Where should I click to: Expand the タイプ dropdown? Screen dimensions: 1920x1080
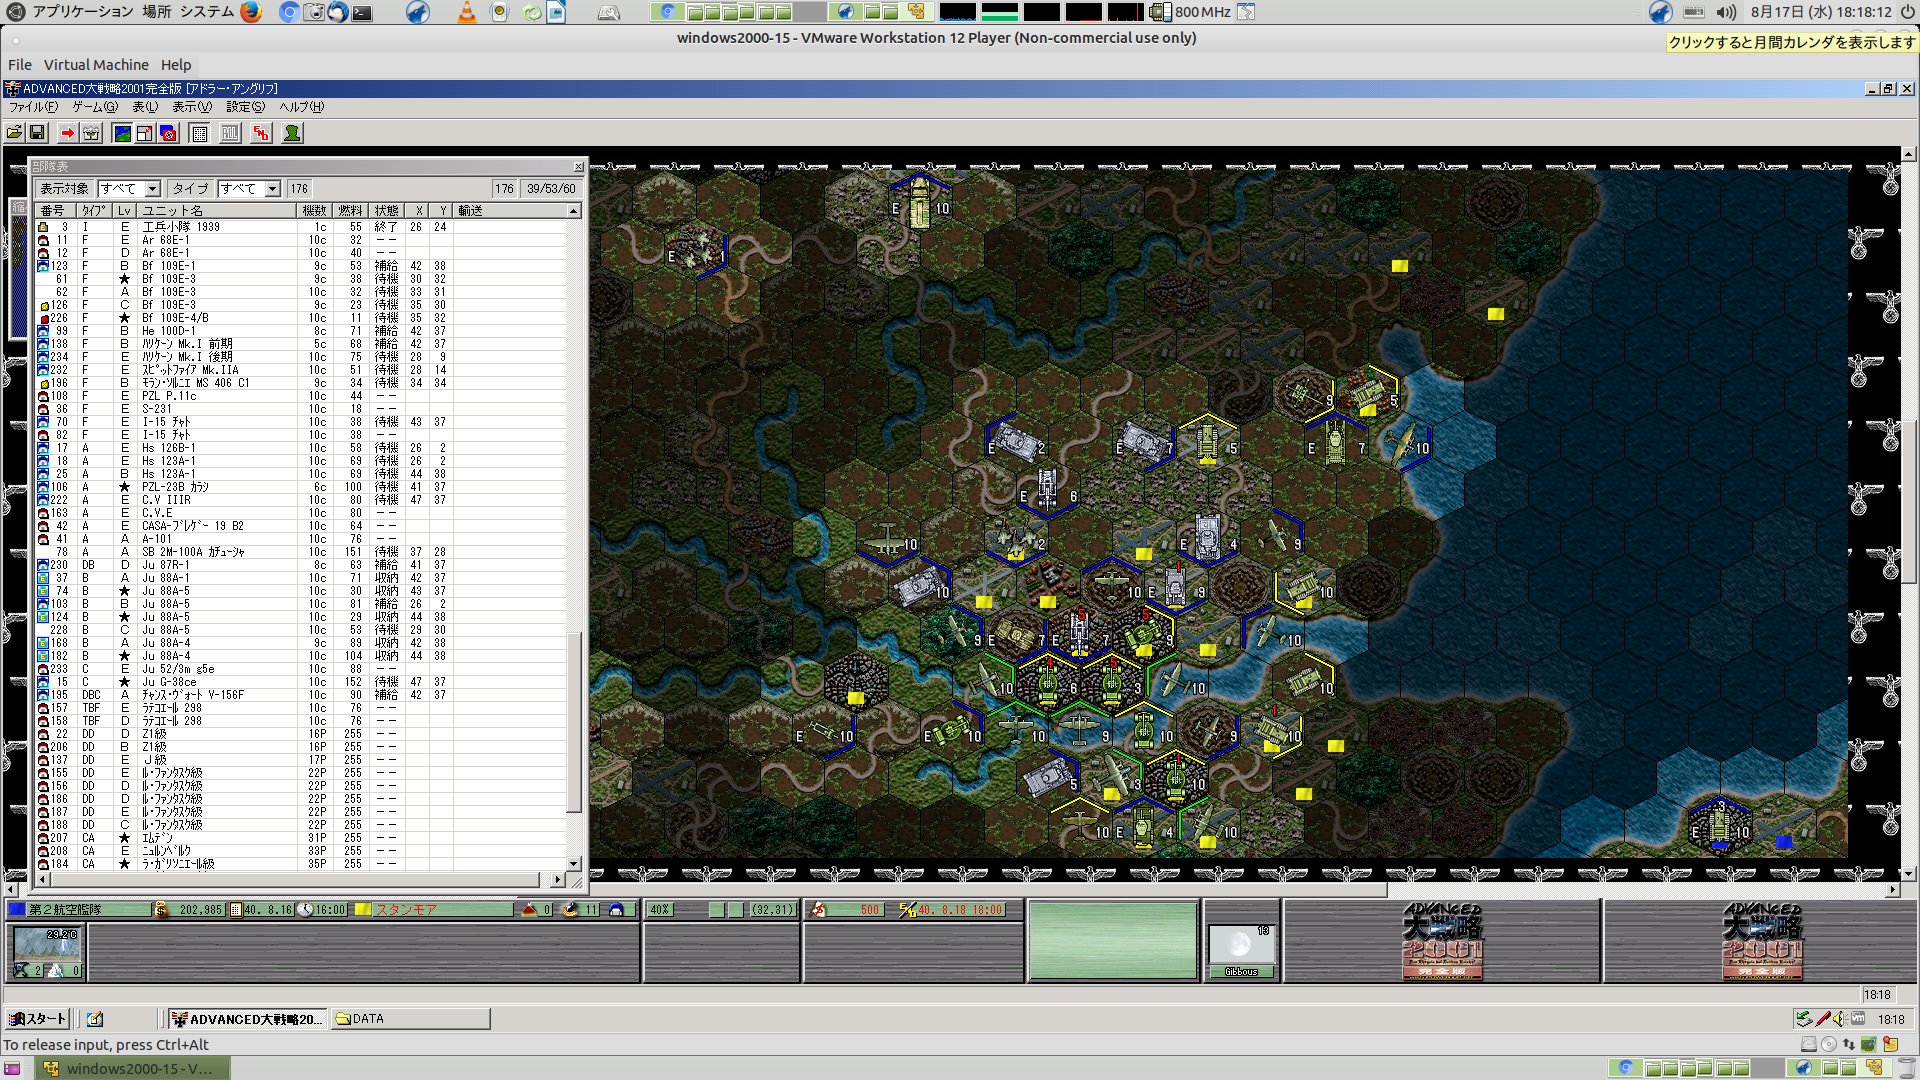[x=272, y=189]
